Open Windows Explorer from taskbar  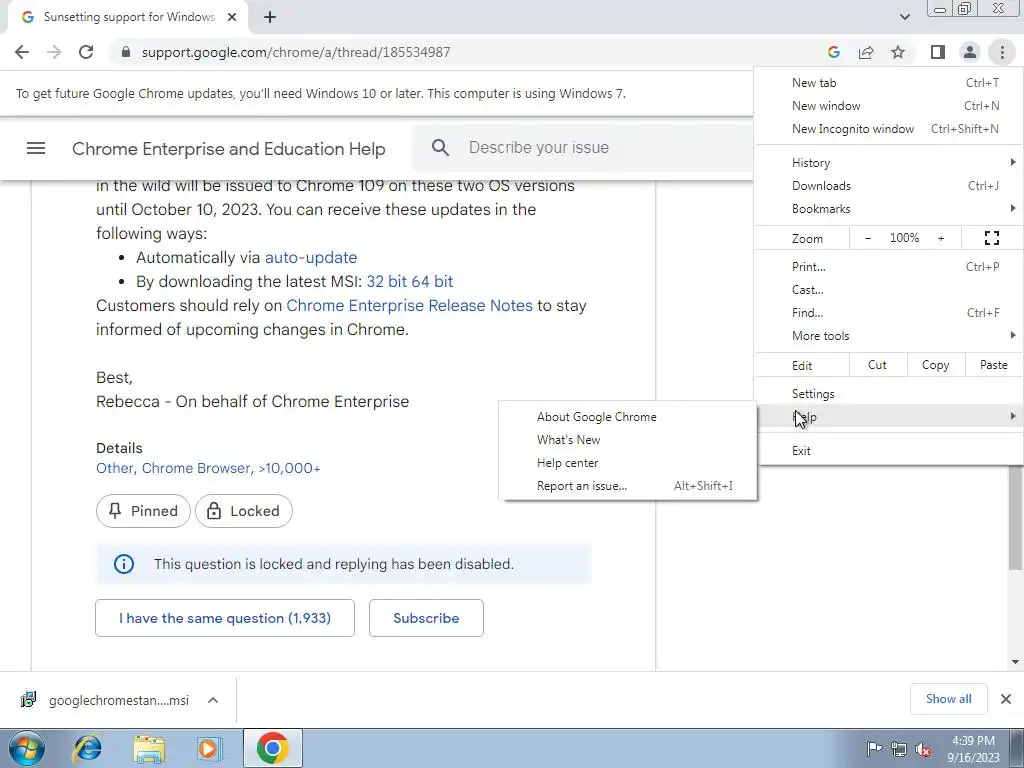[x=150, y=748]
